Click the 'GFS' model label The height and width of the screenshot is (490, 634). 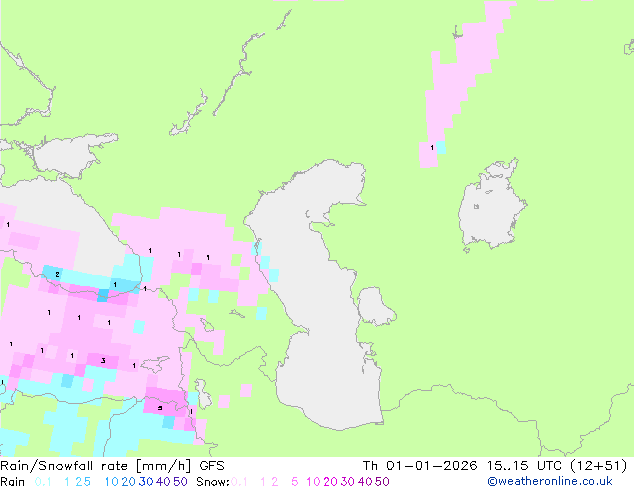212,466
